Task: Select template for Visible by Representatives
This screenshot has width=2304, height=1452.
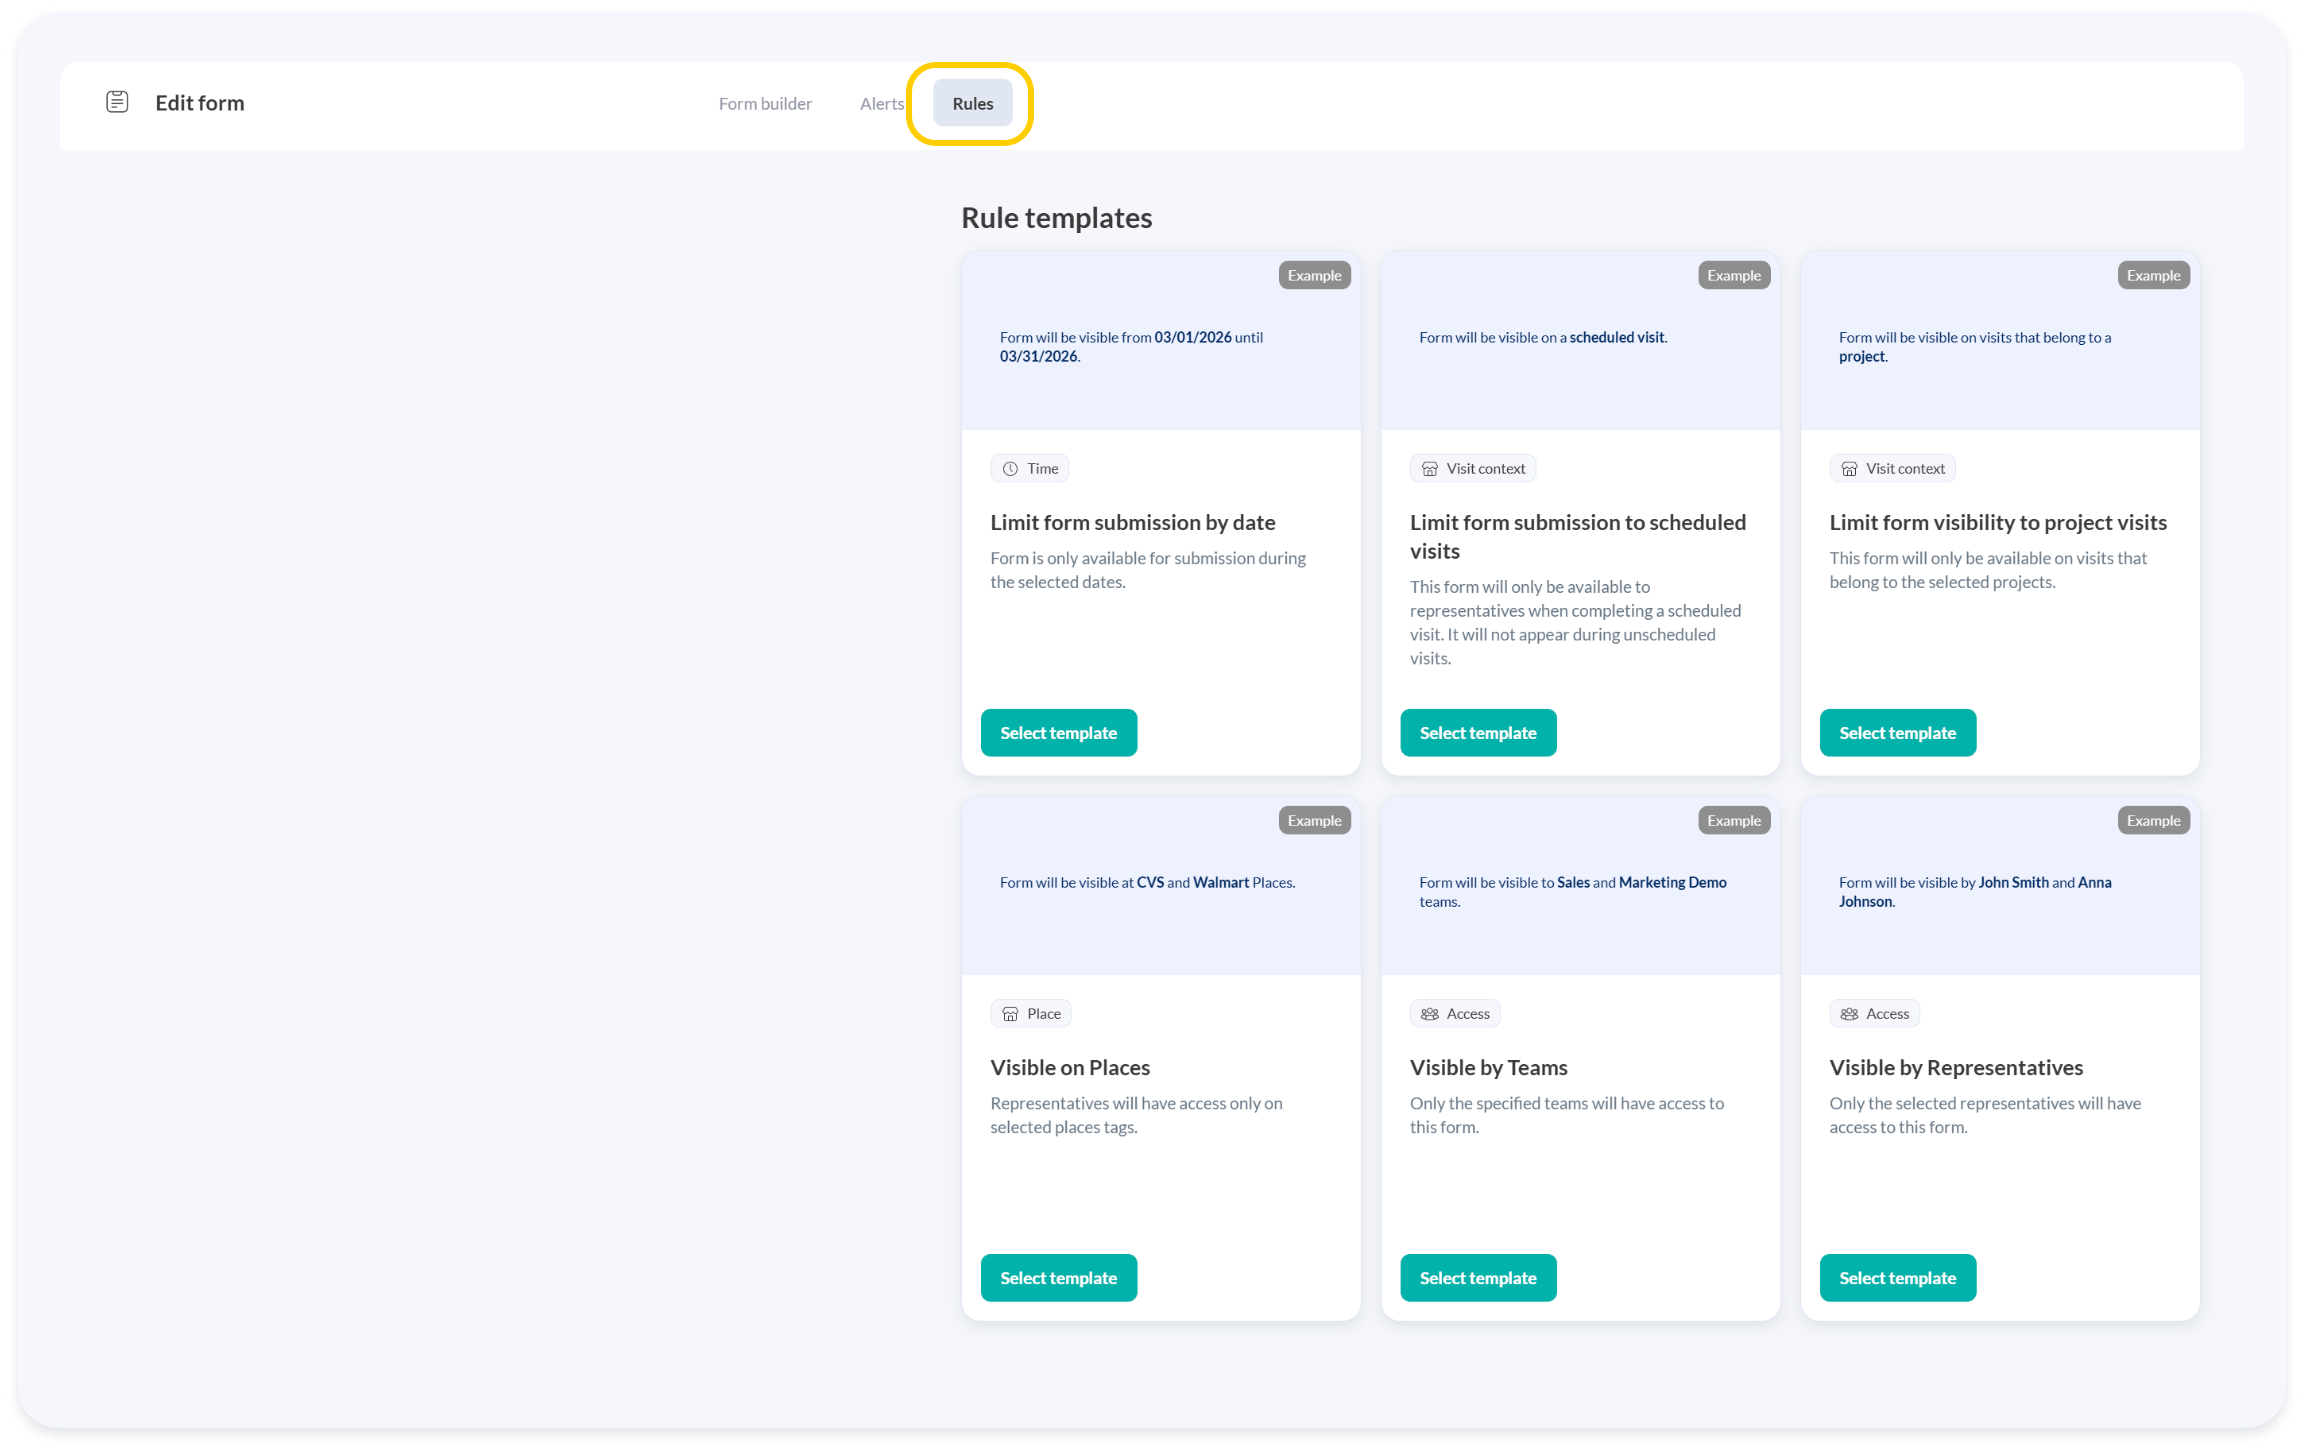Action: [1897, 1278]
